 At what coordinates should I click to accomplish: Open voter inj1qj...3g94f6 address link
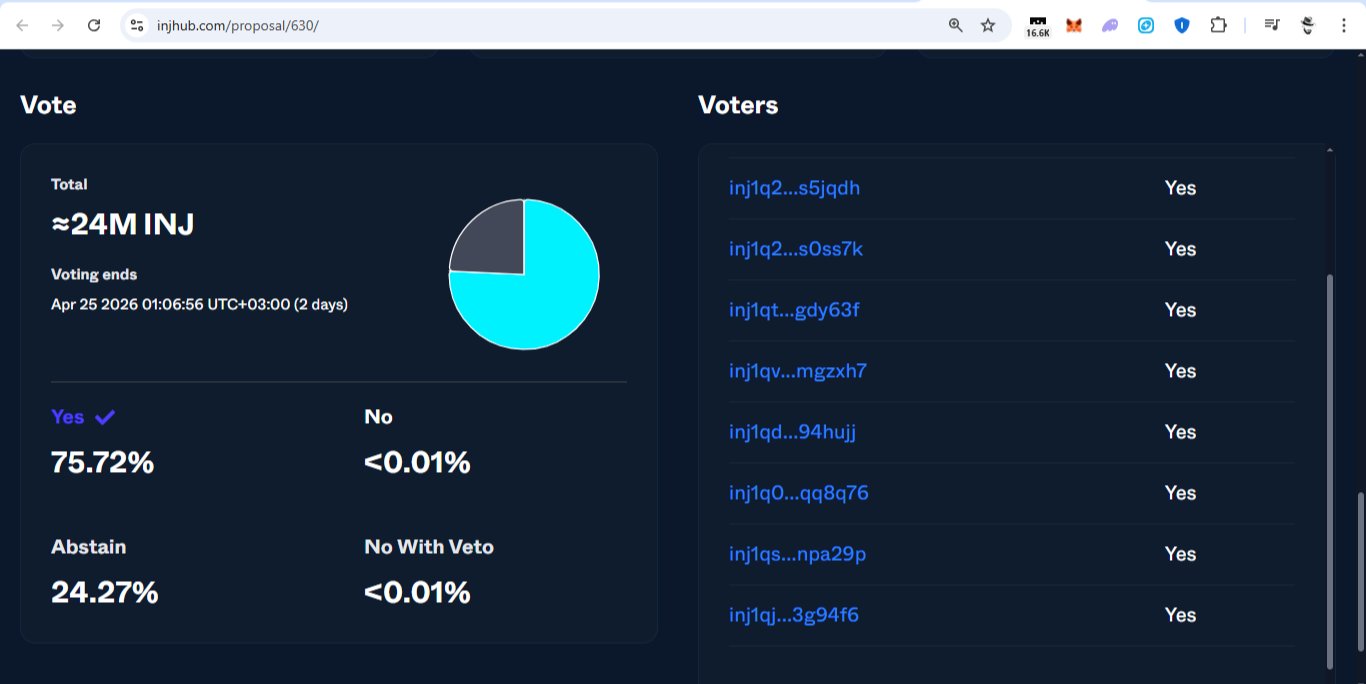click(793, 615)
